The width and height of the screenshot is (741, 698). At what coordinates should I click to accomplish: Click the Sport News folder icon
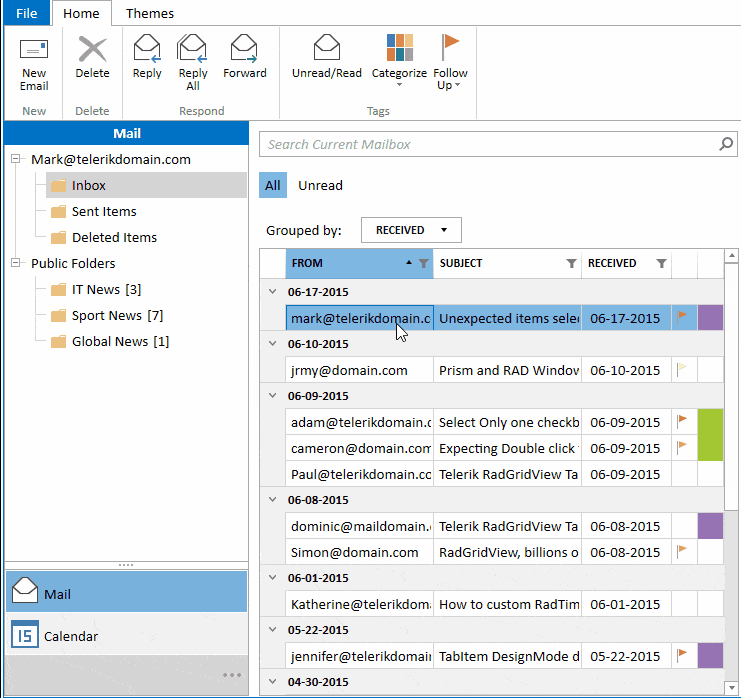pyautogui.click(x=58, y=315)
